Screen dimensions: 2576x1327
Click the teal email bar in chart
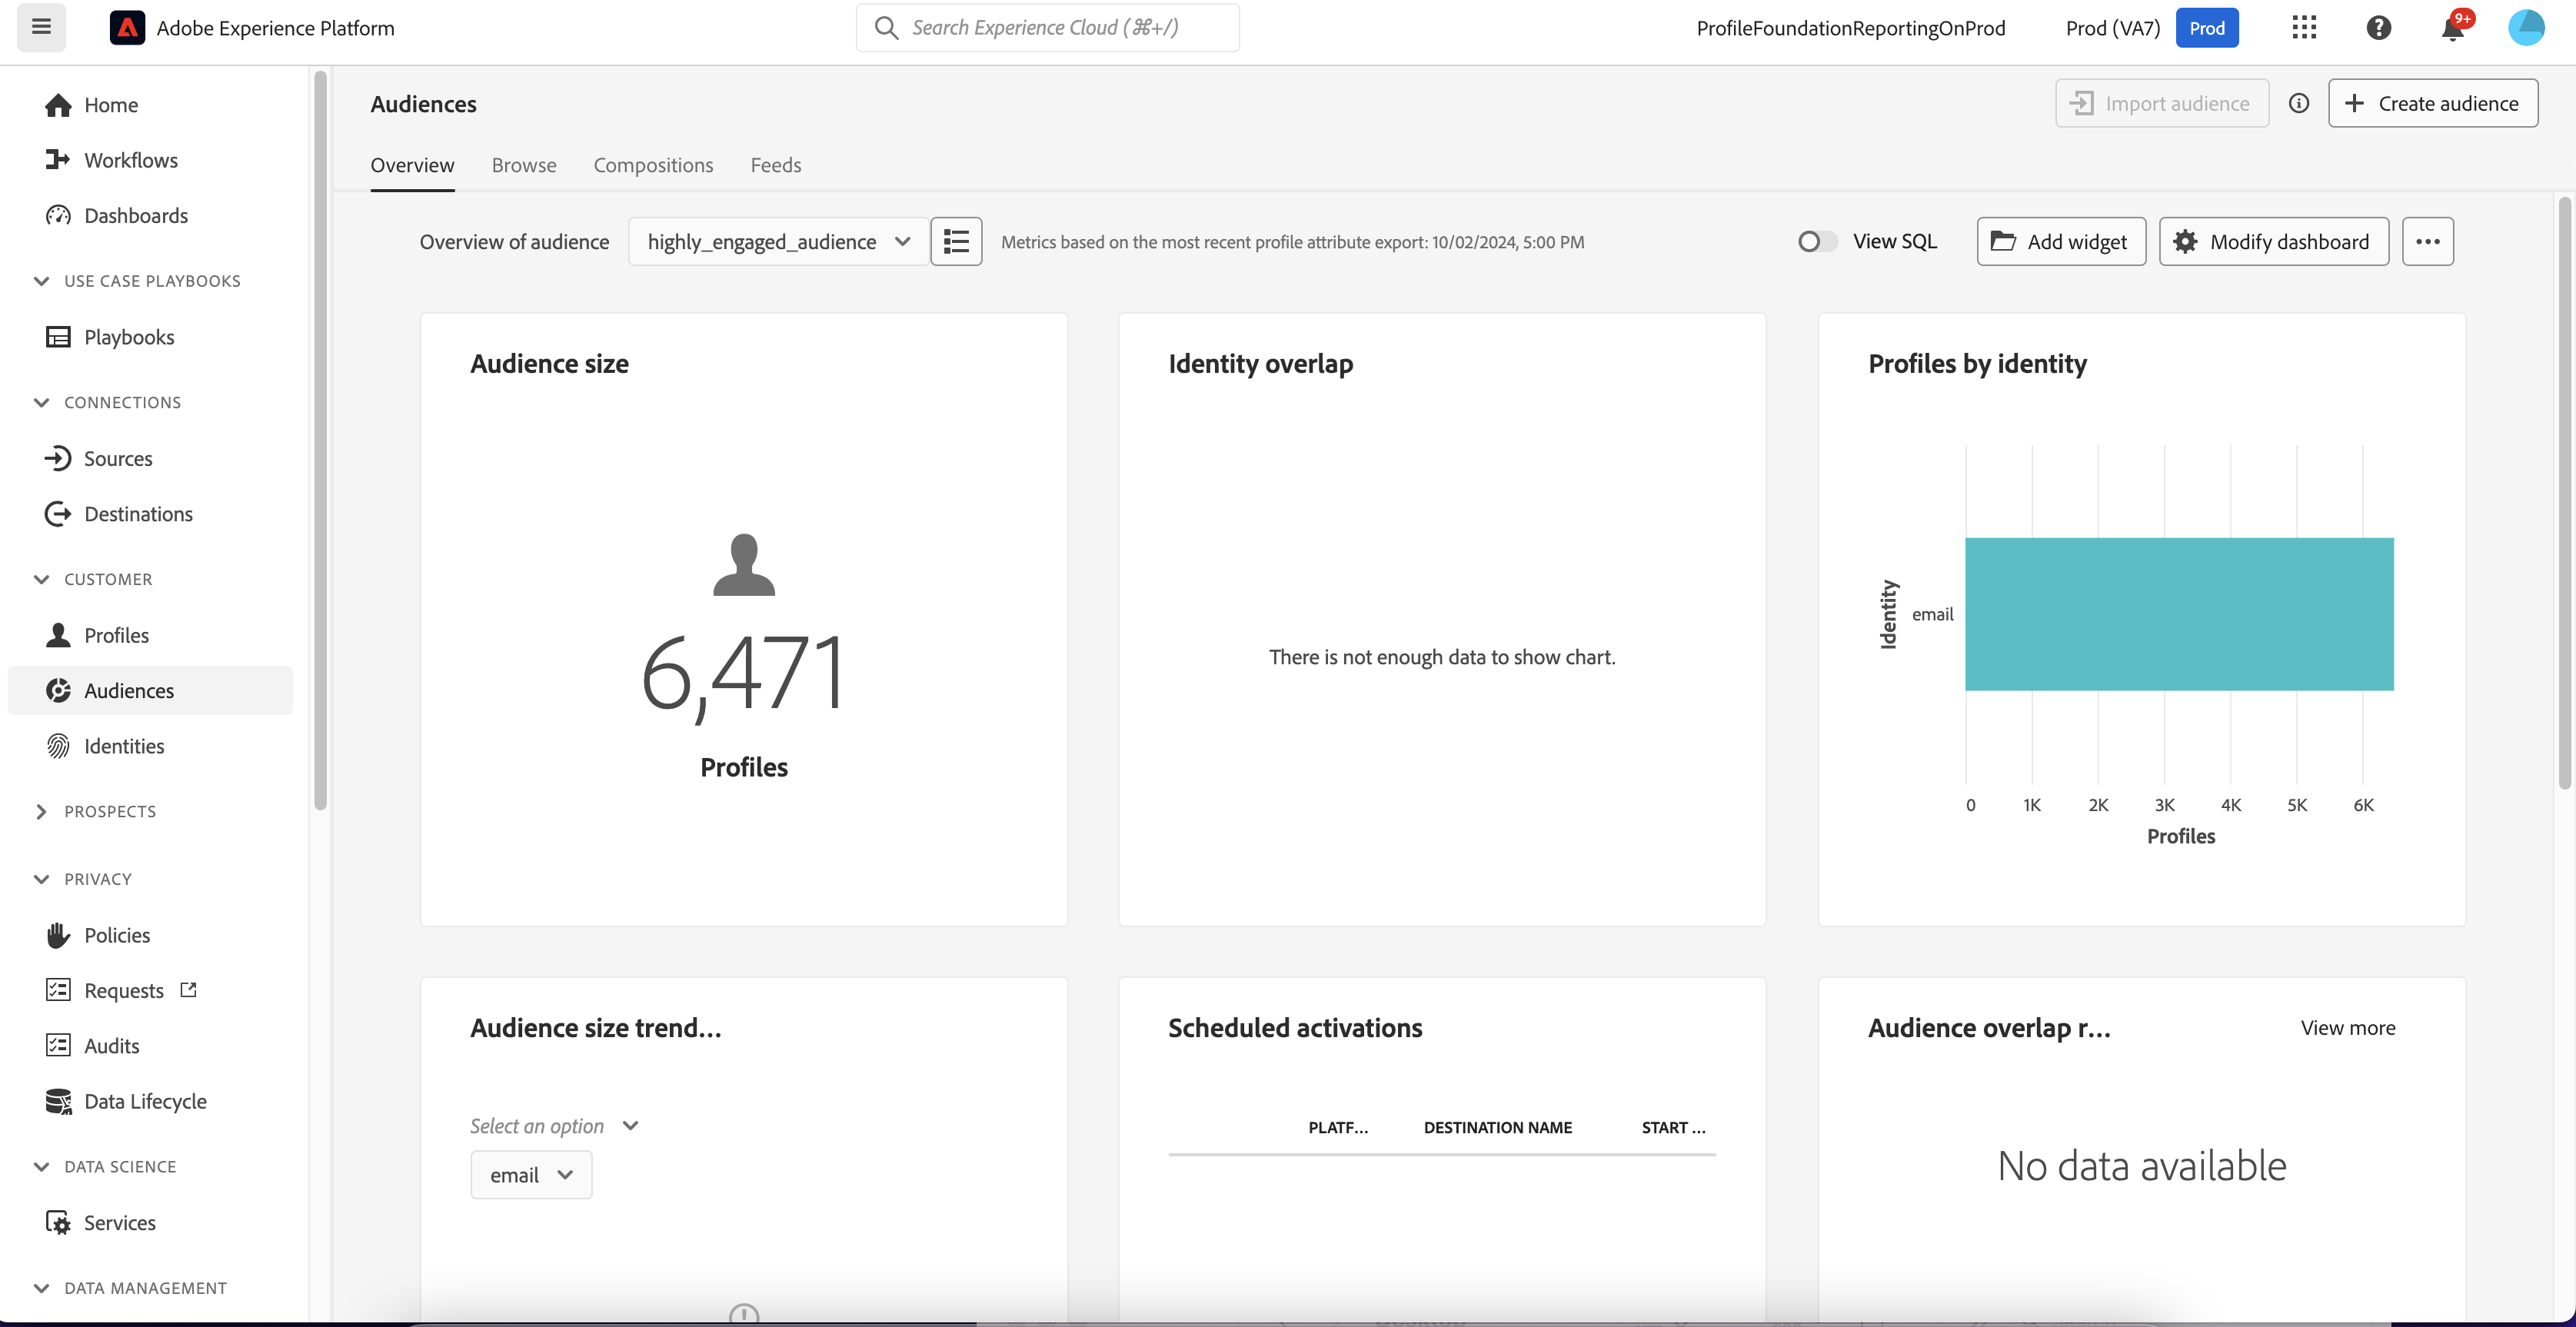coord(2178,613)
